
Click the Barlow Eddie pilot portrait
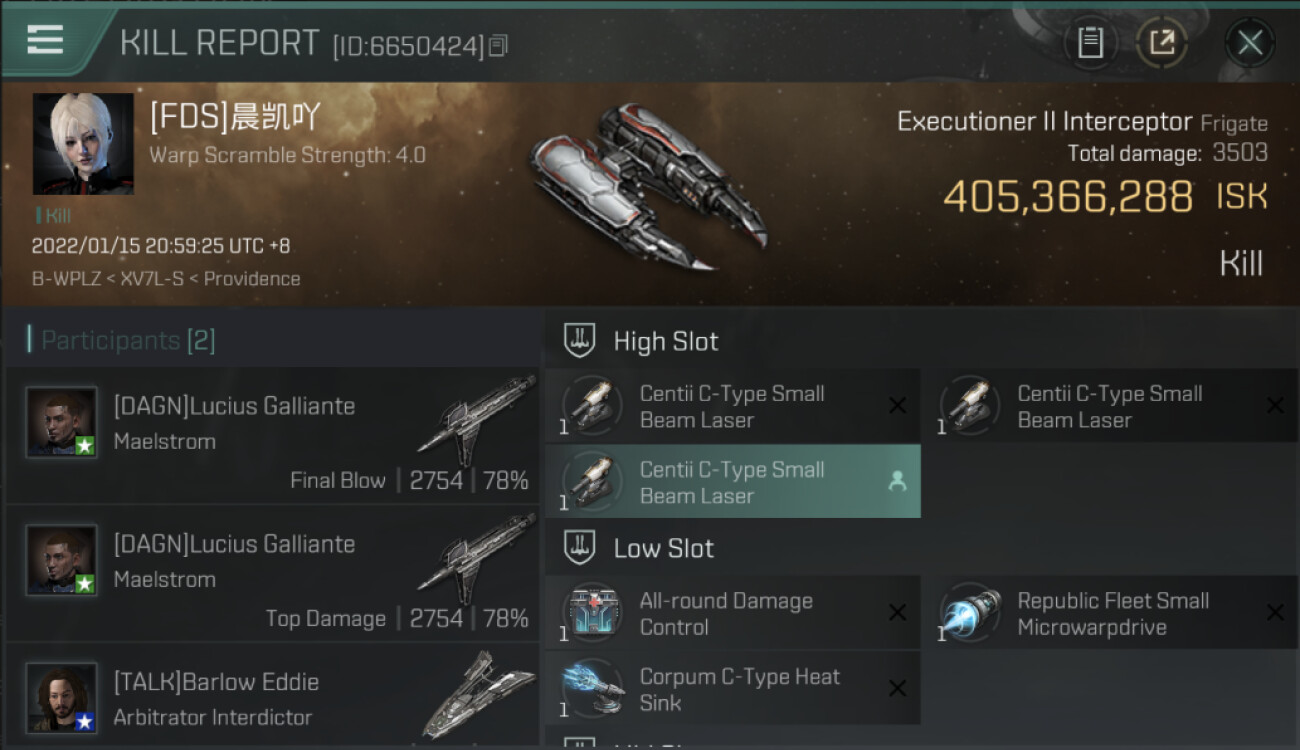coord(62,697)
